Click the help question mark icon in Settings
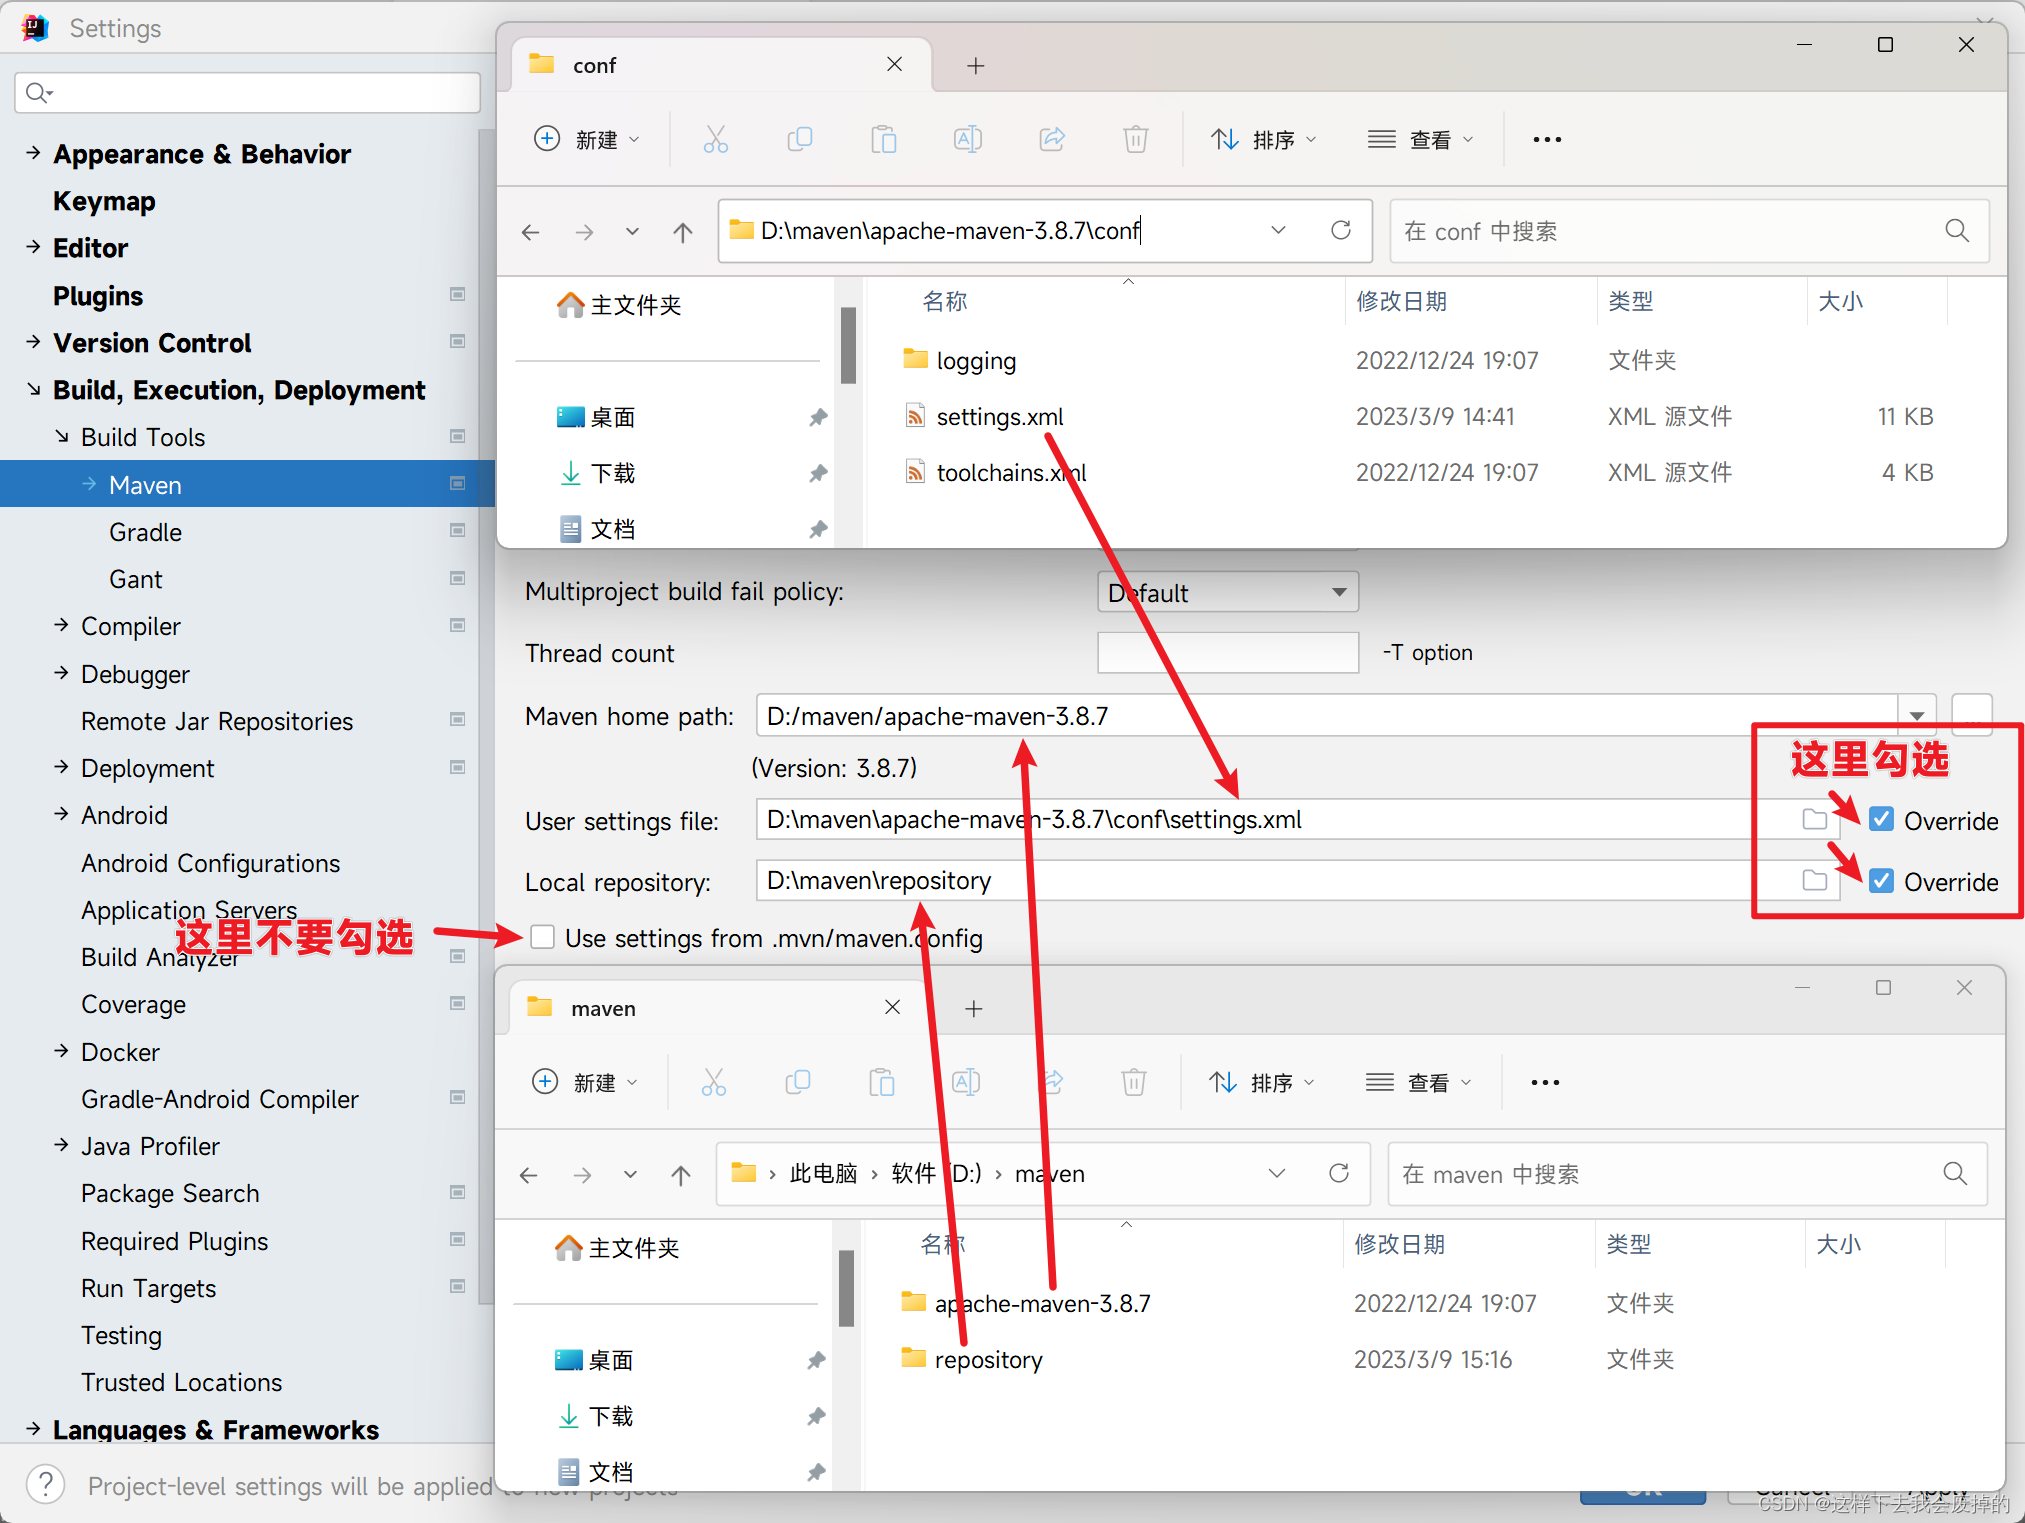The image size is (2025, 1523). click(x=45, y=1485)
